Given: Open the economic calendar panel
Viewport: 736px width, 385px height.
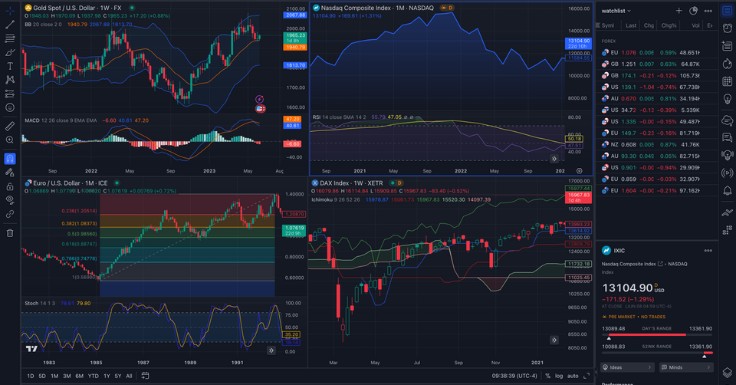Looking at the screenshot, I should point(727,81).
